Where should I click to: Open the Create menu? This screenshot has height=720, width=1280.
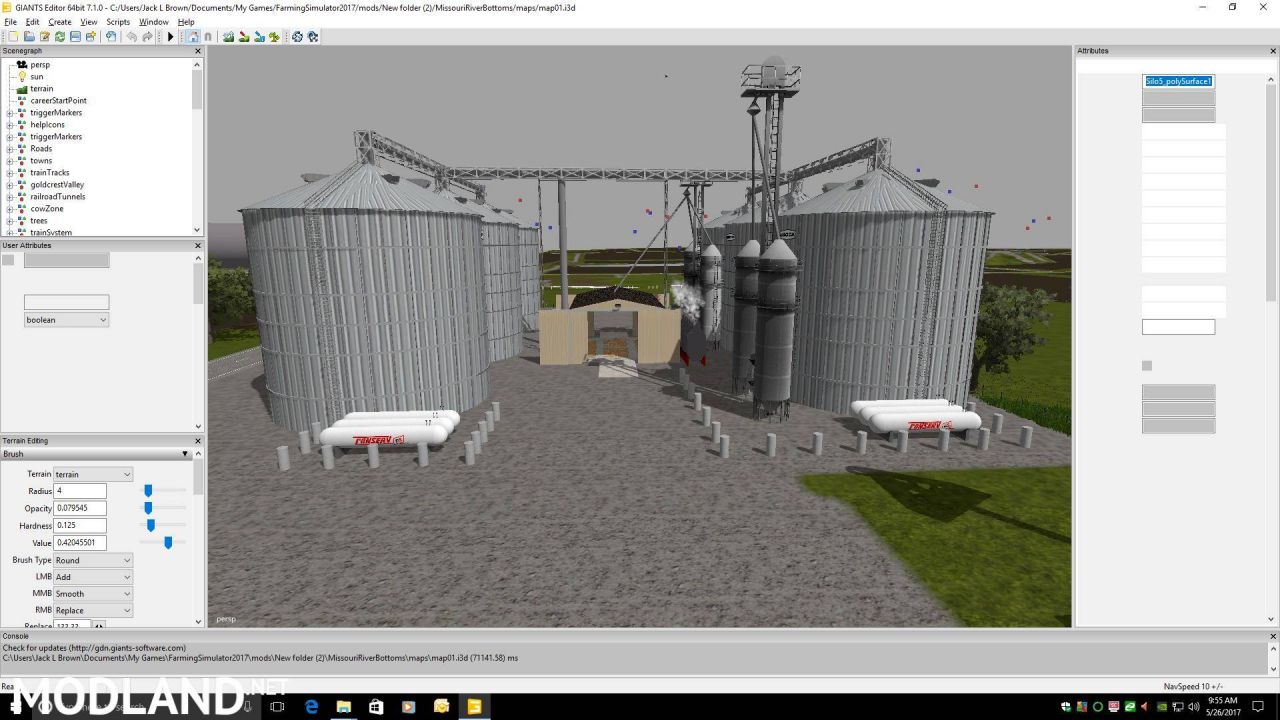click(x=60, y=22)
